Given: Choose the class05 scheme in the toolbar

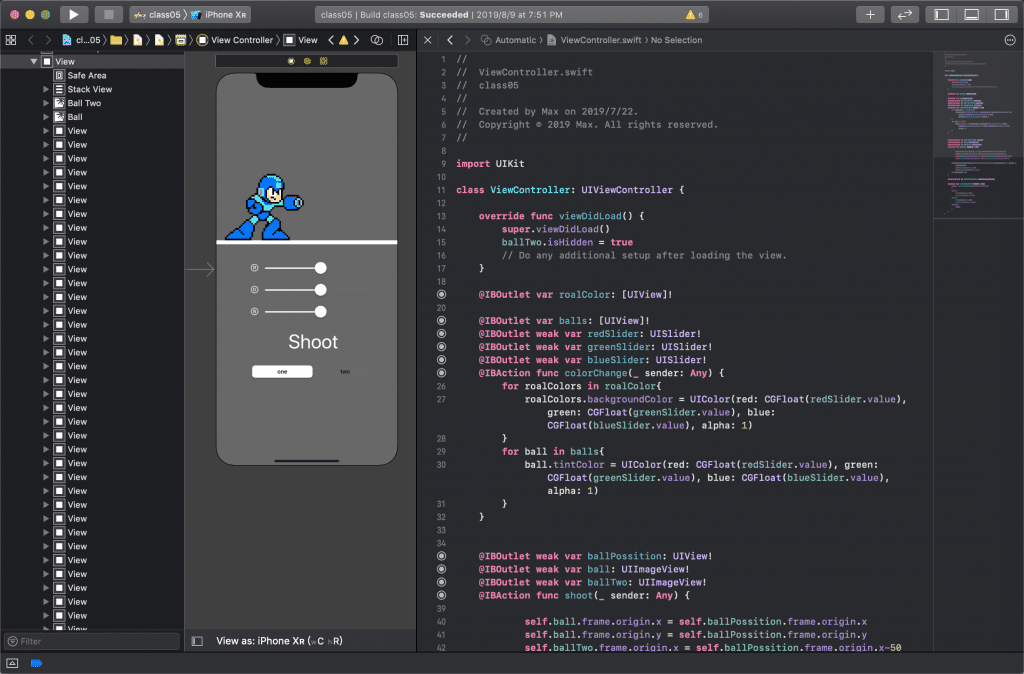Looking at the screenshot, I should (157, 14).
